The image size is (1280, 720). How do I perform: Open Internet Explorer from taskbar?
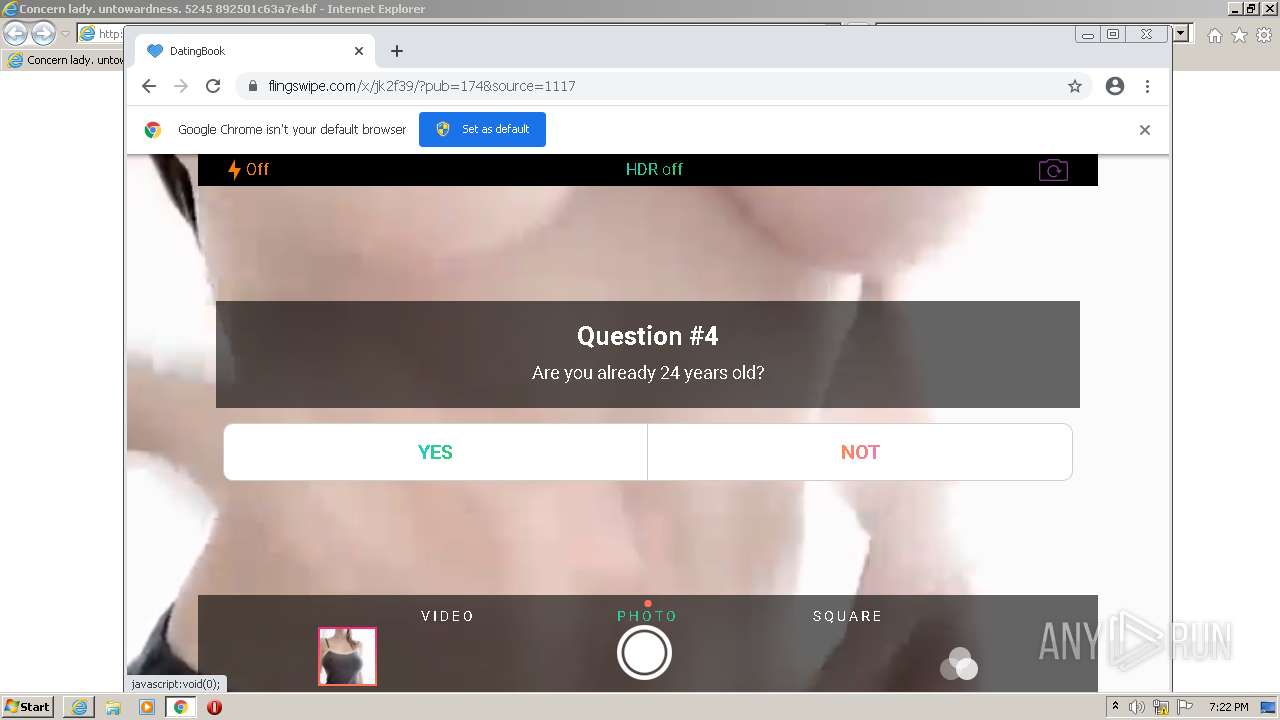(x=79, y=707)
